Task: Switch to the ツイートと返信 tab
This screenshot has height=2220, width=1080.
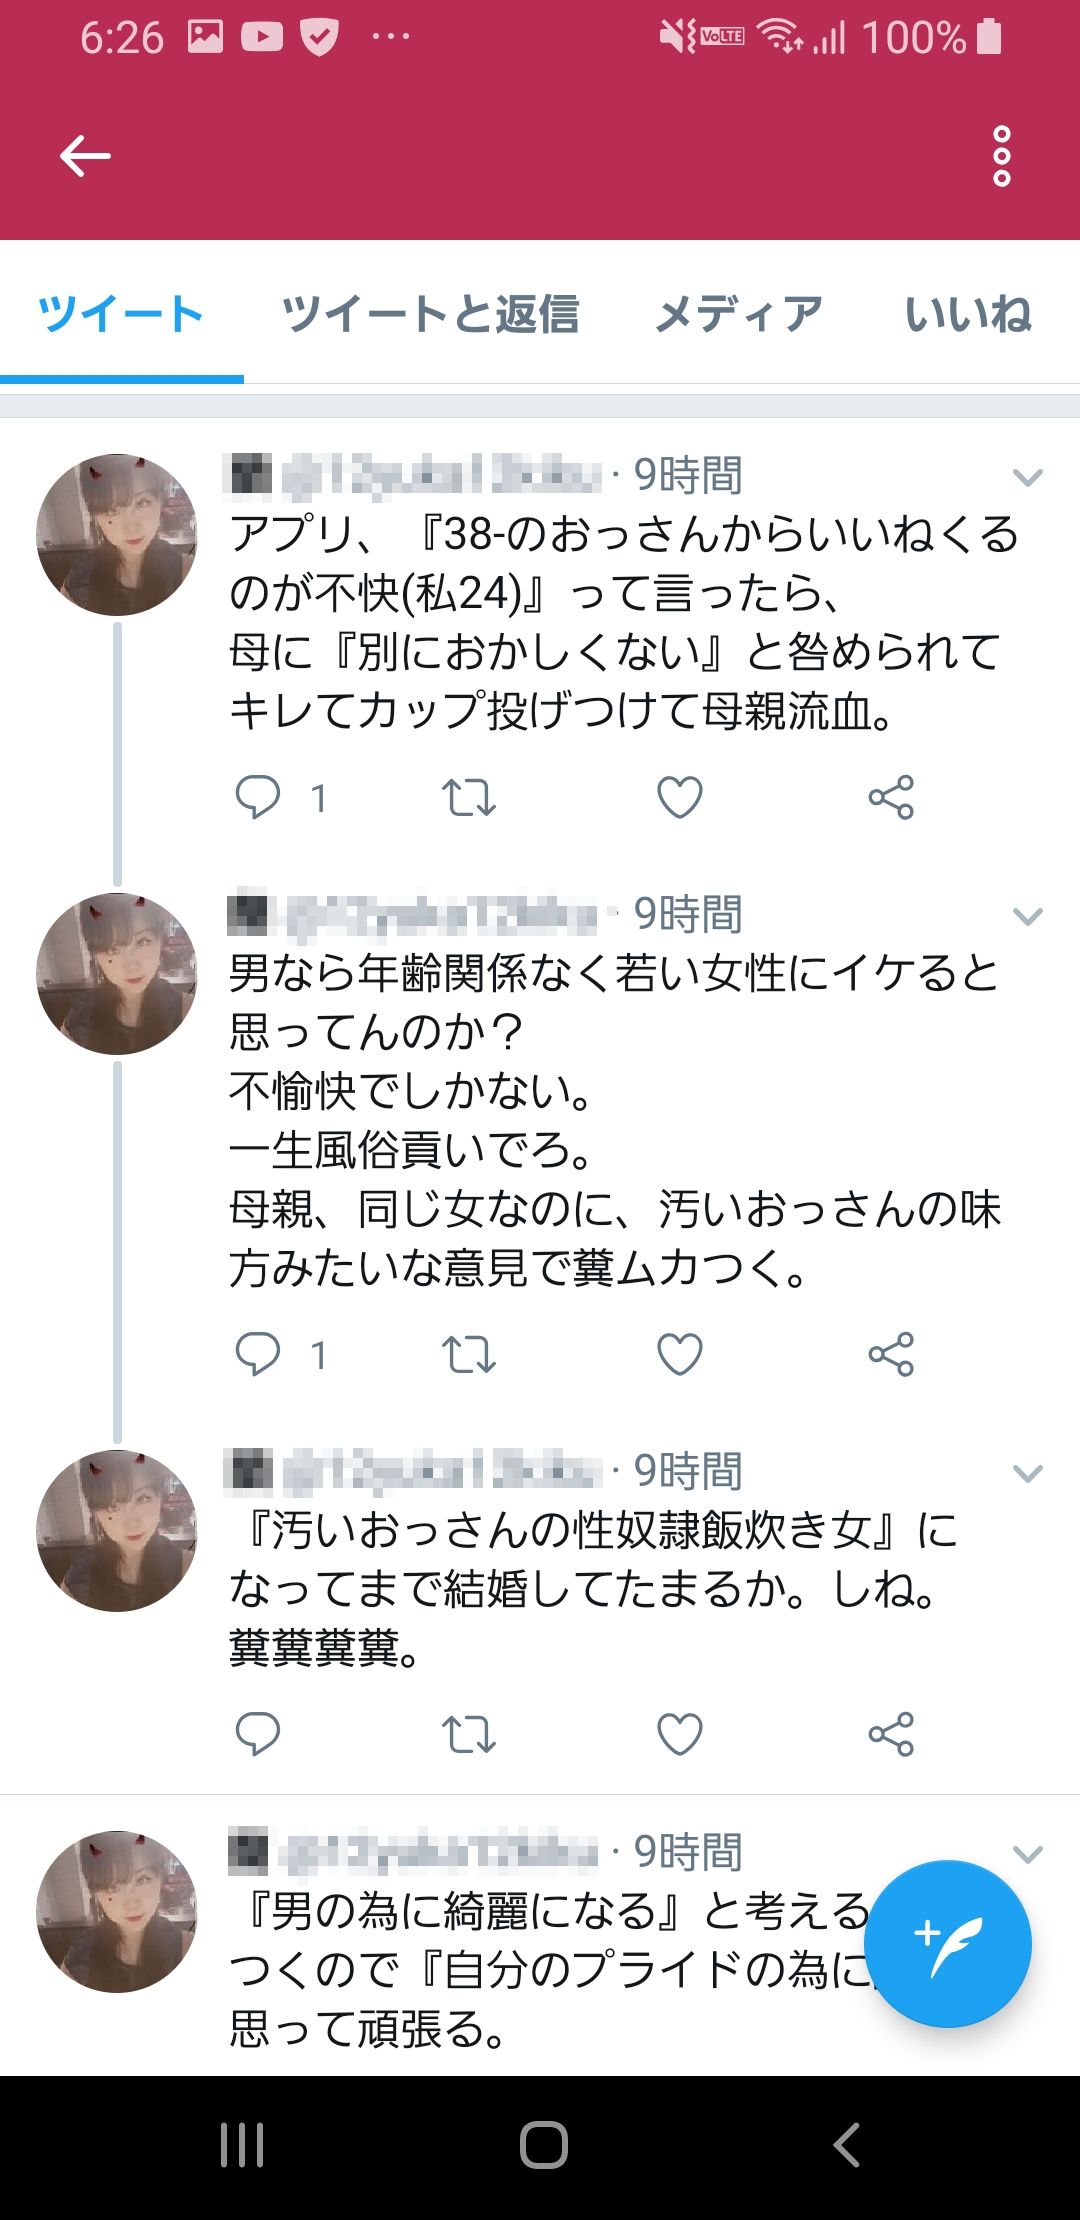Action: pos(430,314)
